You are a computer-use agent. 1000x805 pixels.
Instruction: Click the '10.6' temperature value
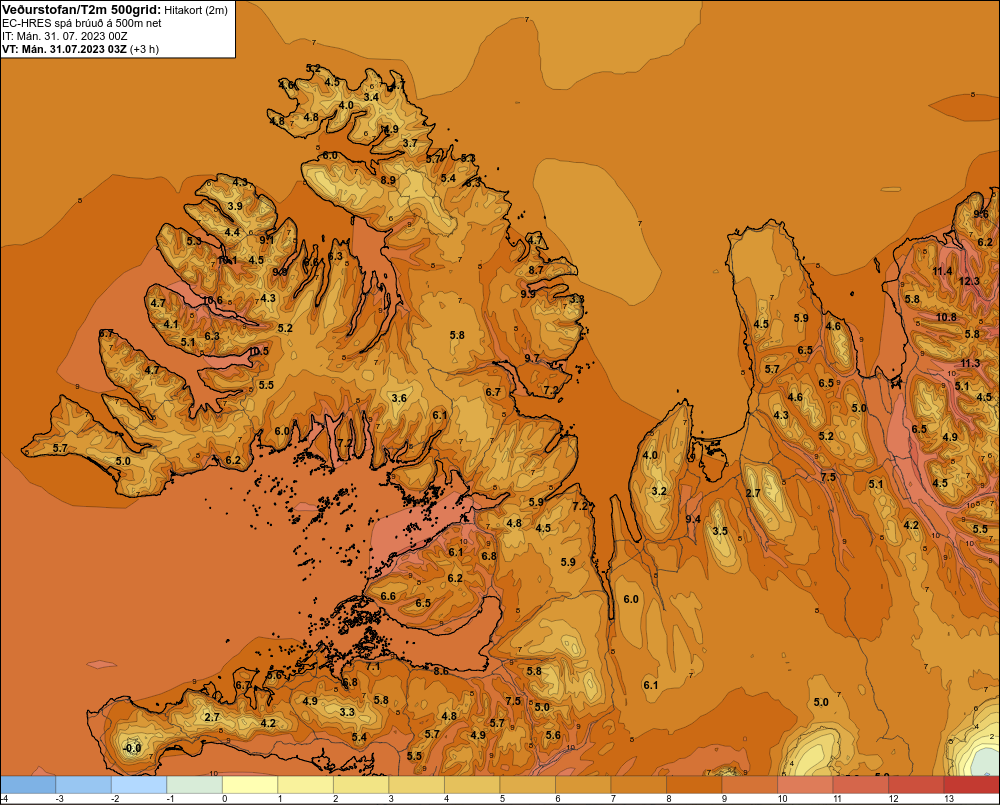[212, 300]
